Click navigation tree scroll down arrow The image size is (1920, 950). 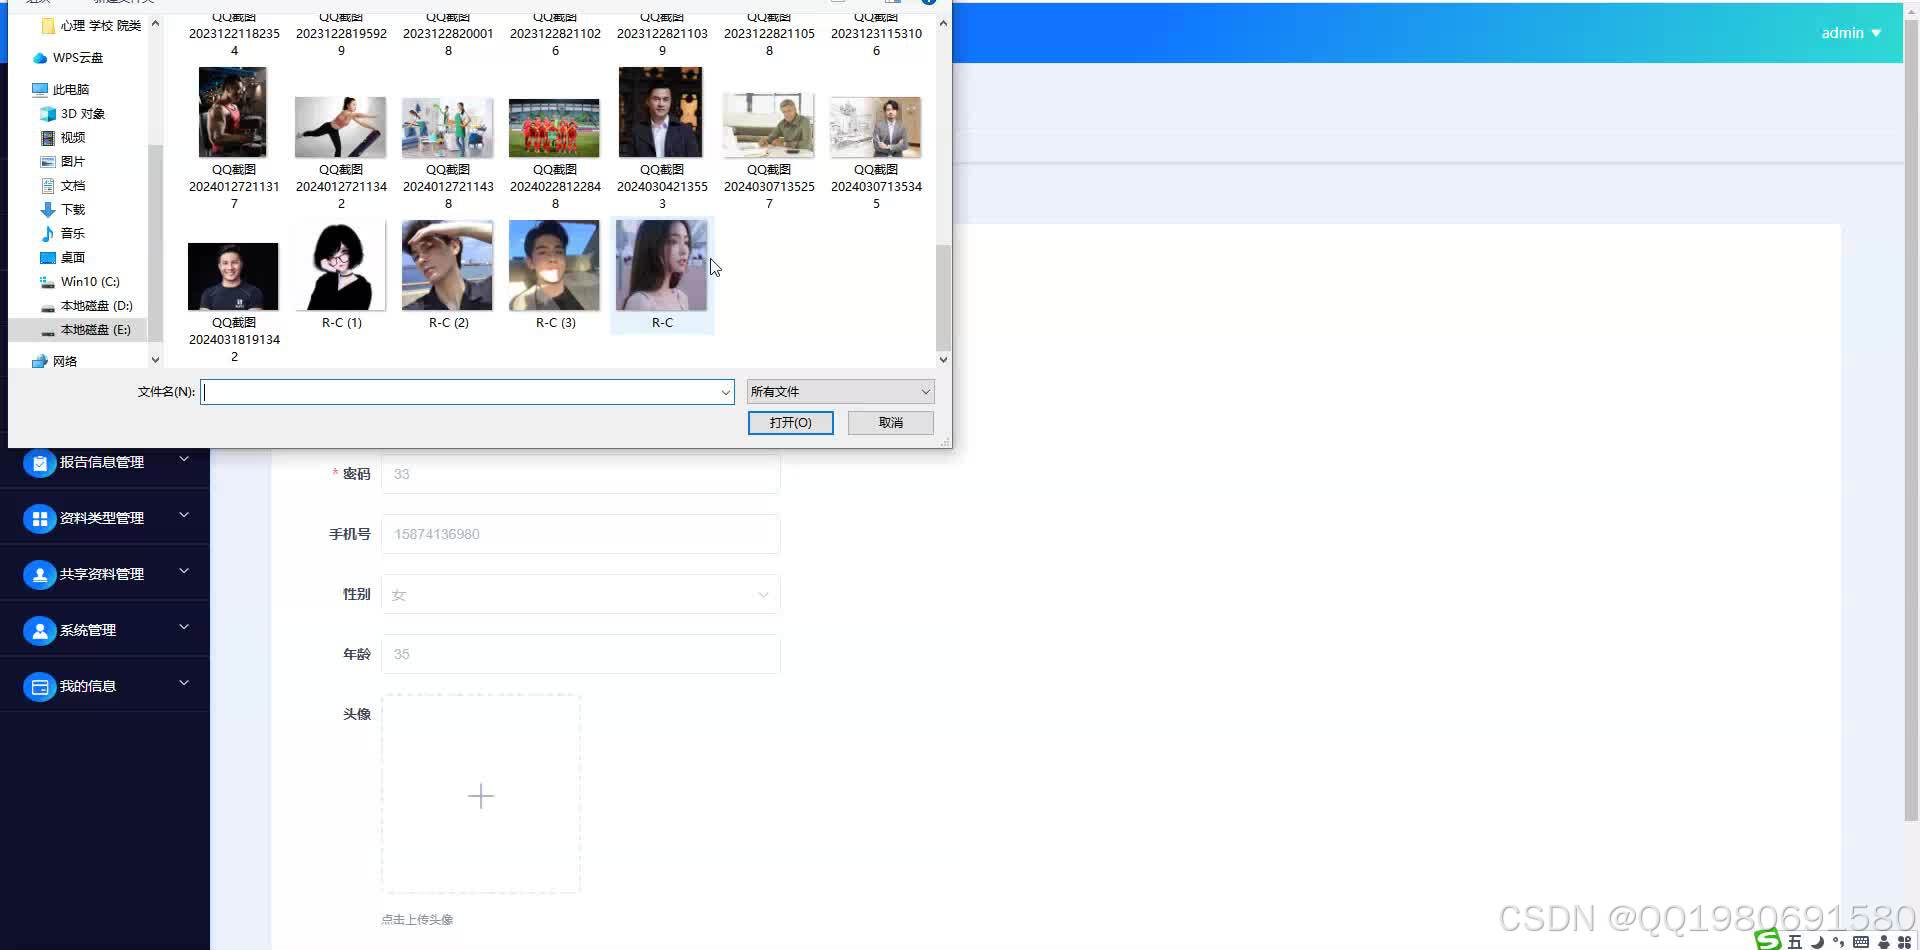tap(155, 360)
